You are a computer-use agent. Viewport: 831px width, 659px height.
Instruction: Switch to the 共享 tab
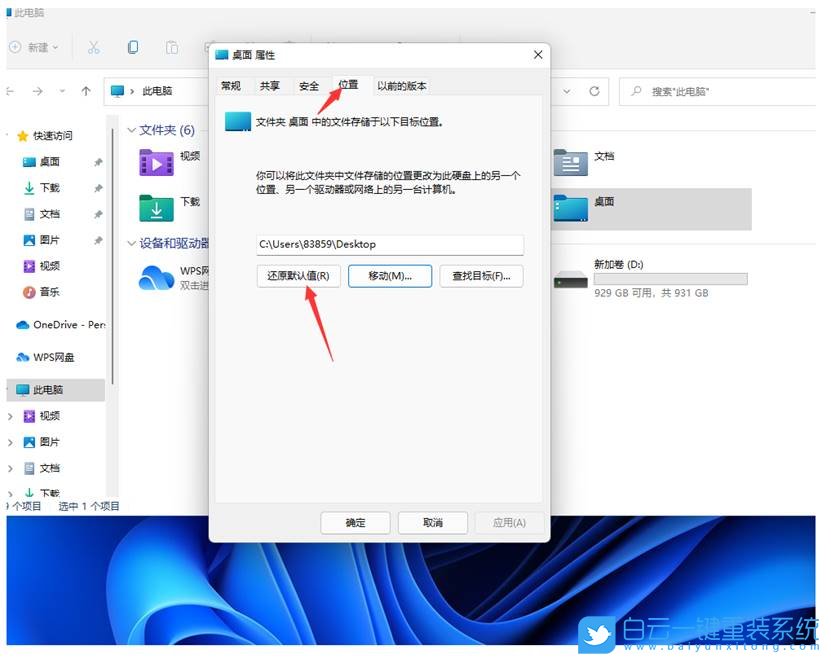click(269, 85)
